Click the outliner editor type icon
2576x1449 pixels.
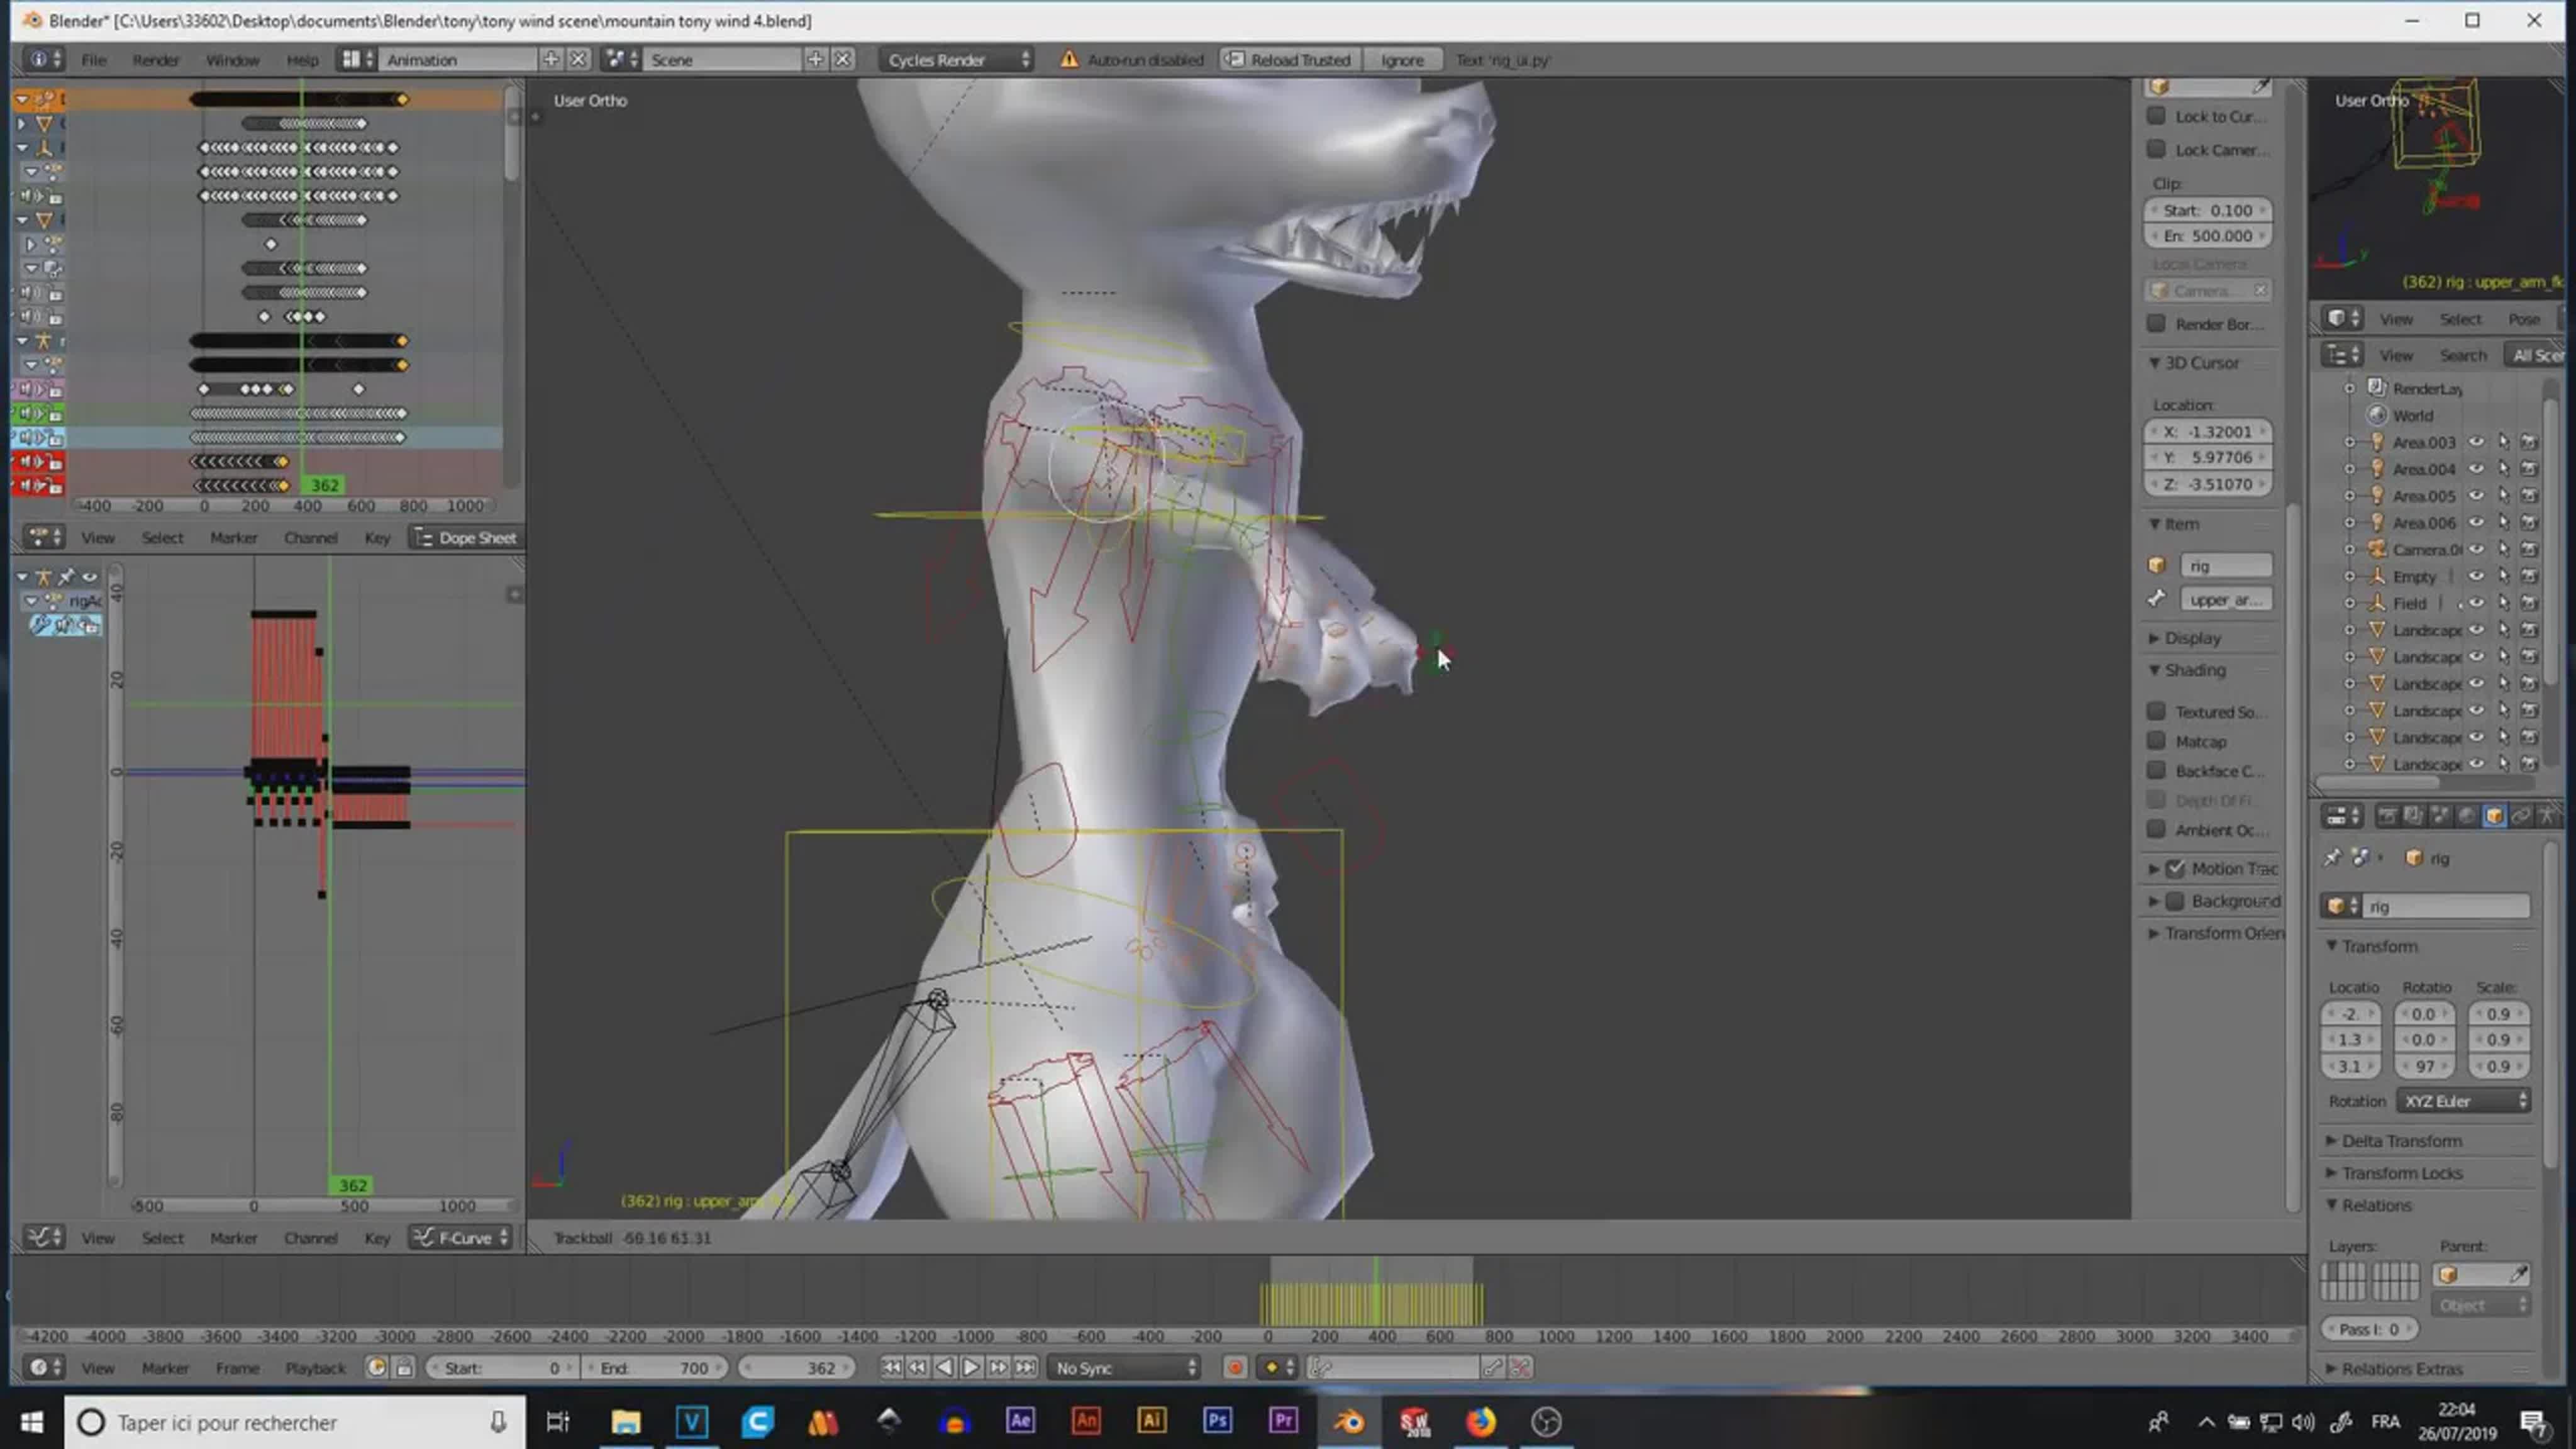tap(2341, 355)
